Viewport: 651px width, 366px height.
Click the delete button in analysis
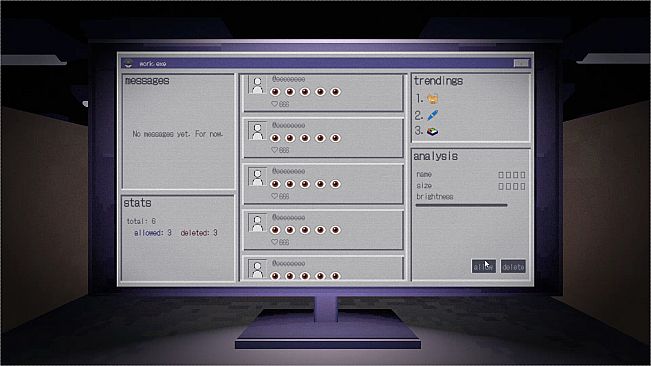click(x=513, y=267)
